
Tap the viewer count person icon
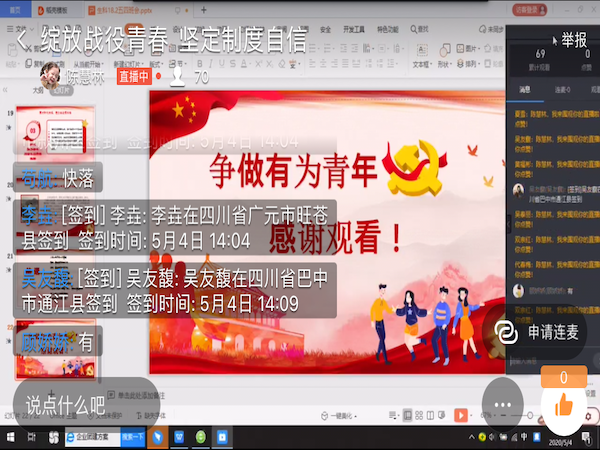(178, 77)
